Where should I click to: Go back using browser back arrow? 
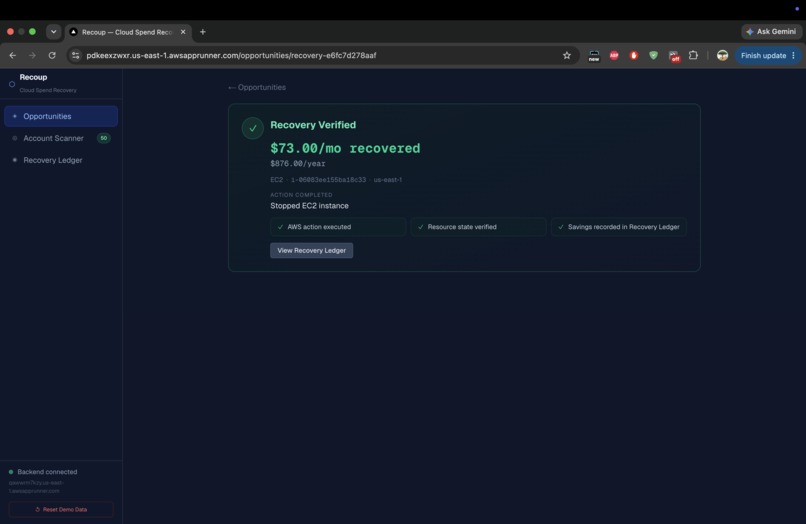(13, 56)
